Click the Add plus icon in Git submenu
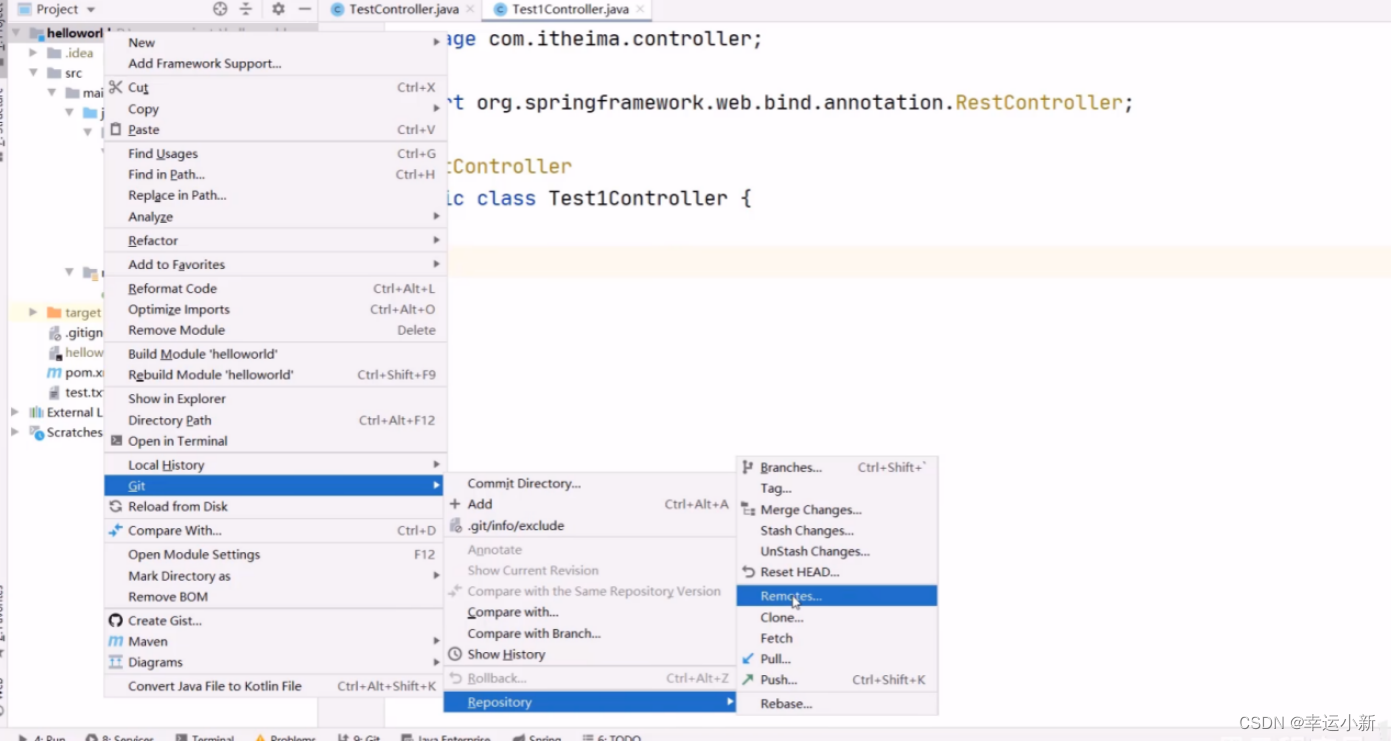 pyautogui.click(x=455, y=504)
